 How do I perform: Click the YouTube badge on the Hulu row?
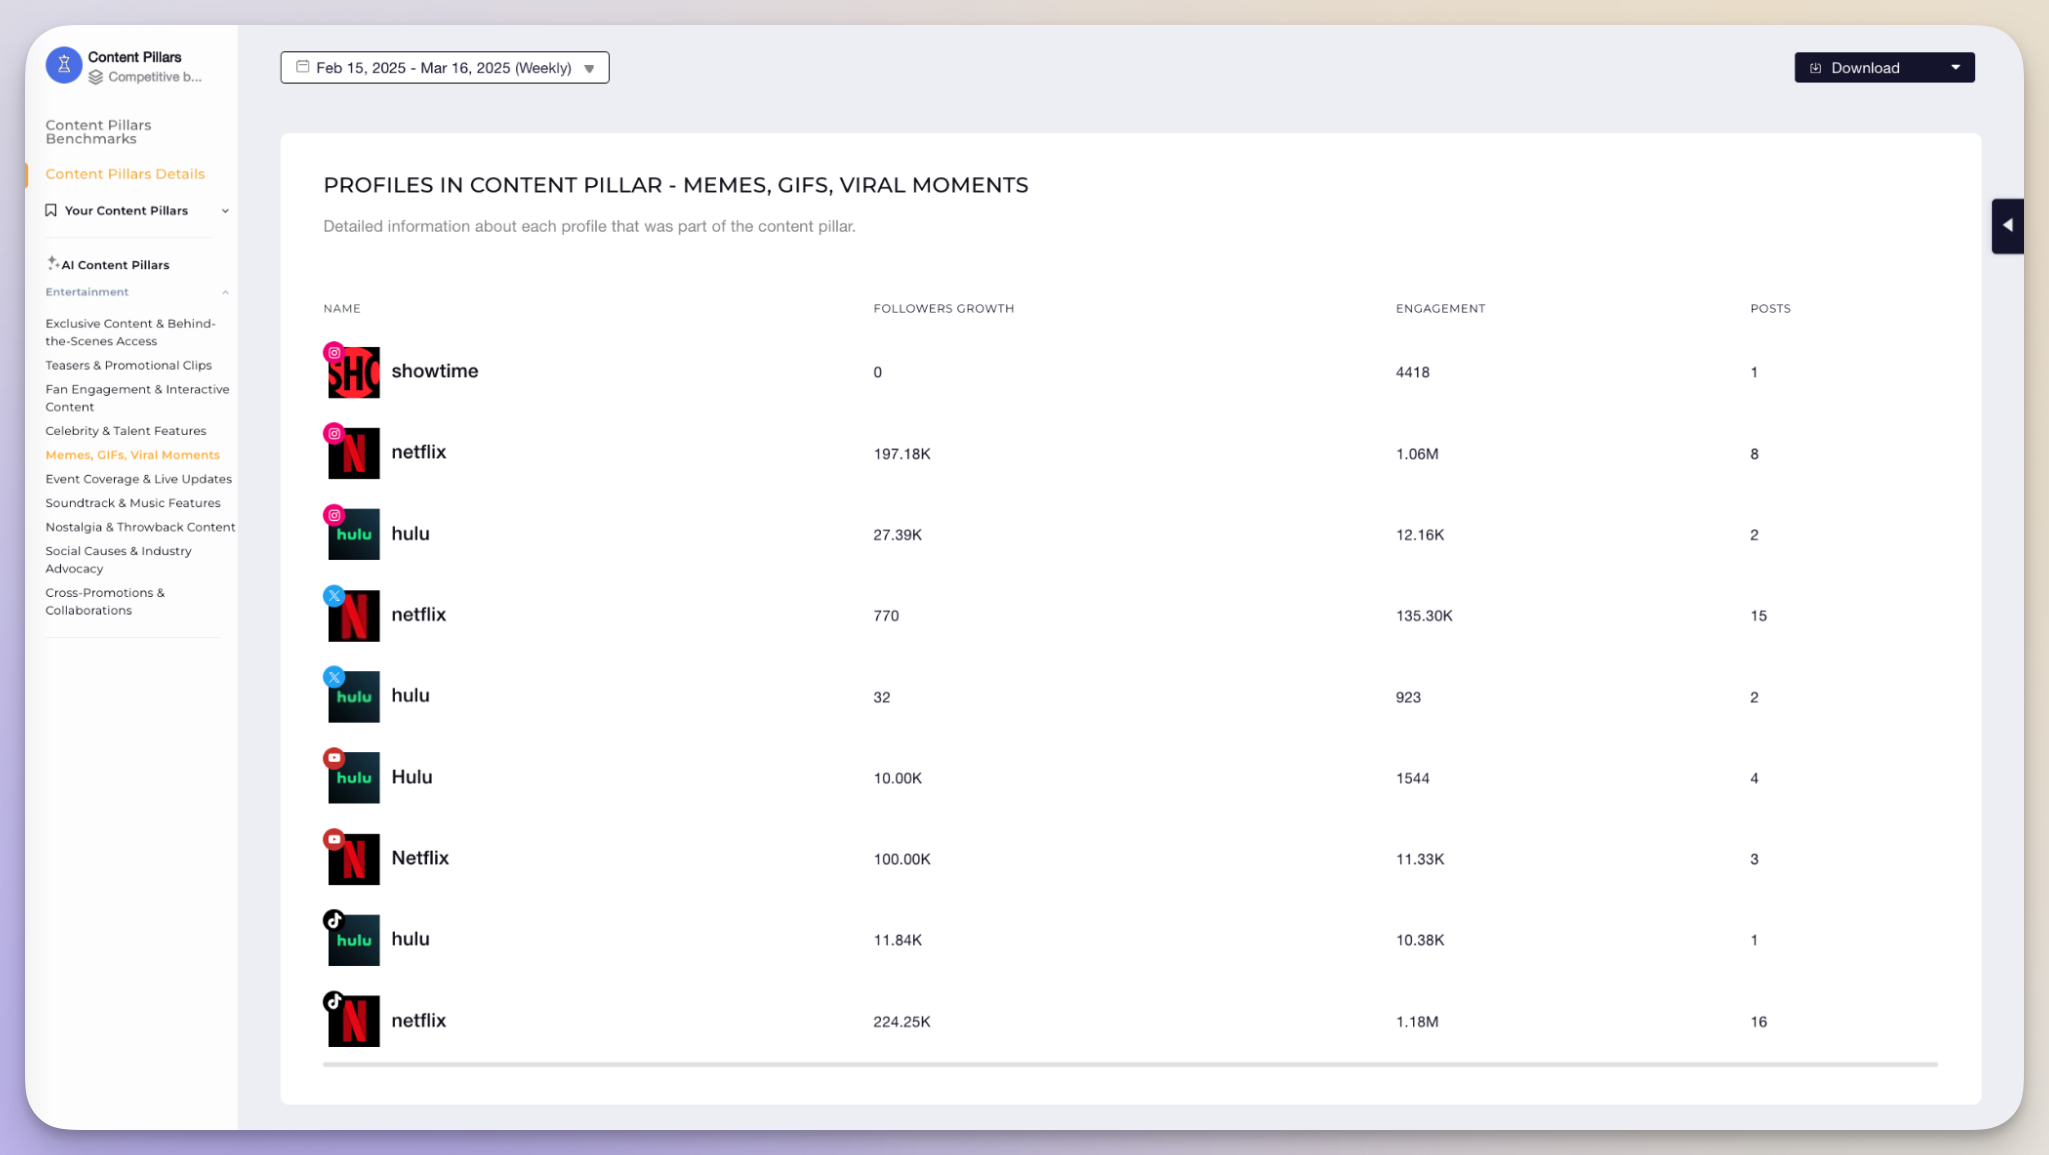pyautogui.click(x=334, y=758)
